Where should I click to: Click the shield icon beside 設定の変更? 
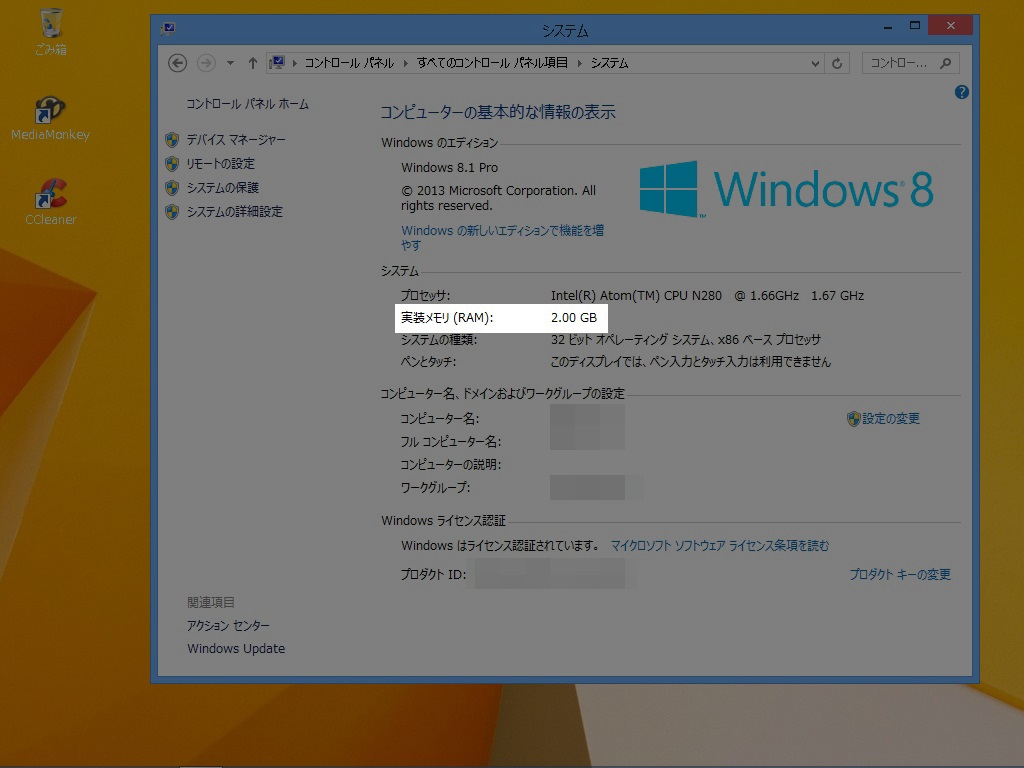click(x=854, y=419)
